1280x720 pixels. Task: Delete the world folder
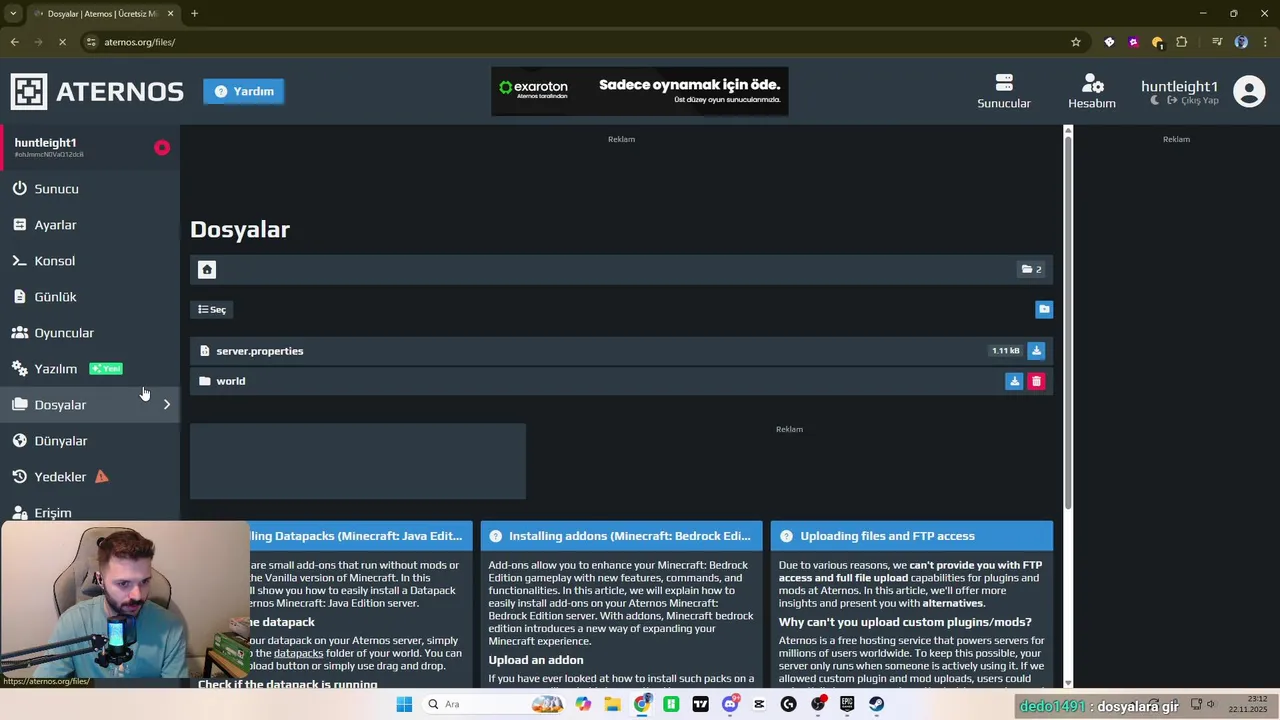point(1036,381)
